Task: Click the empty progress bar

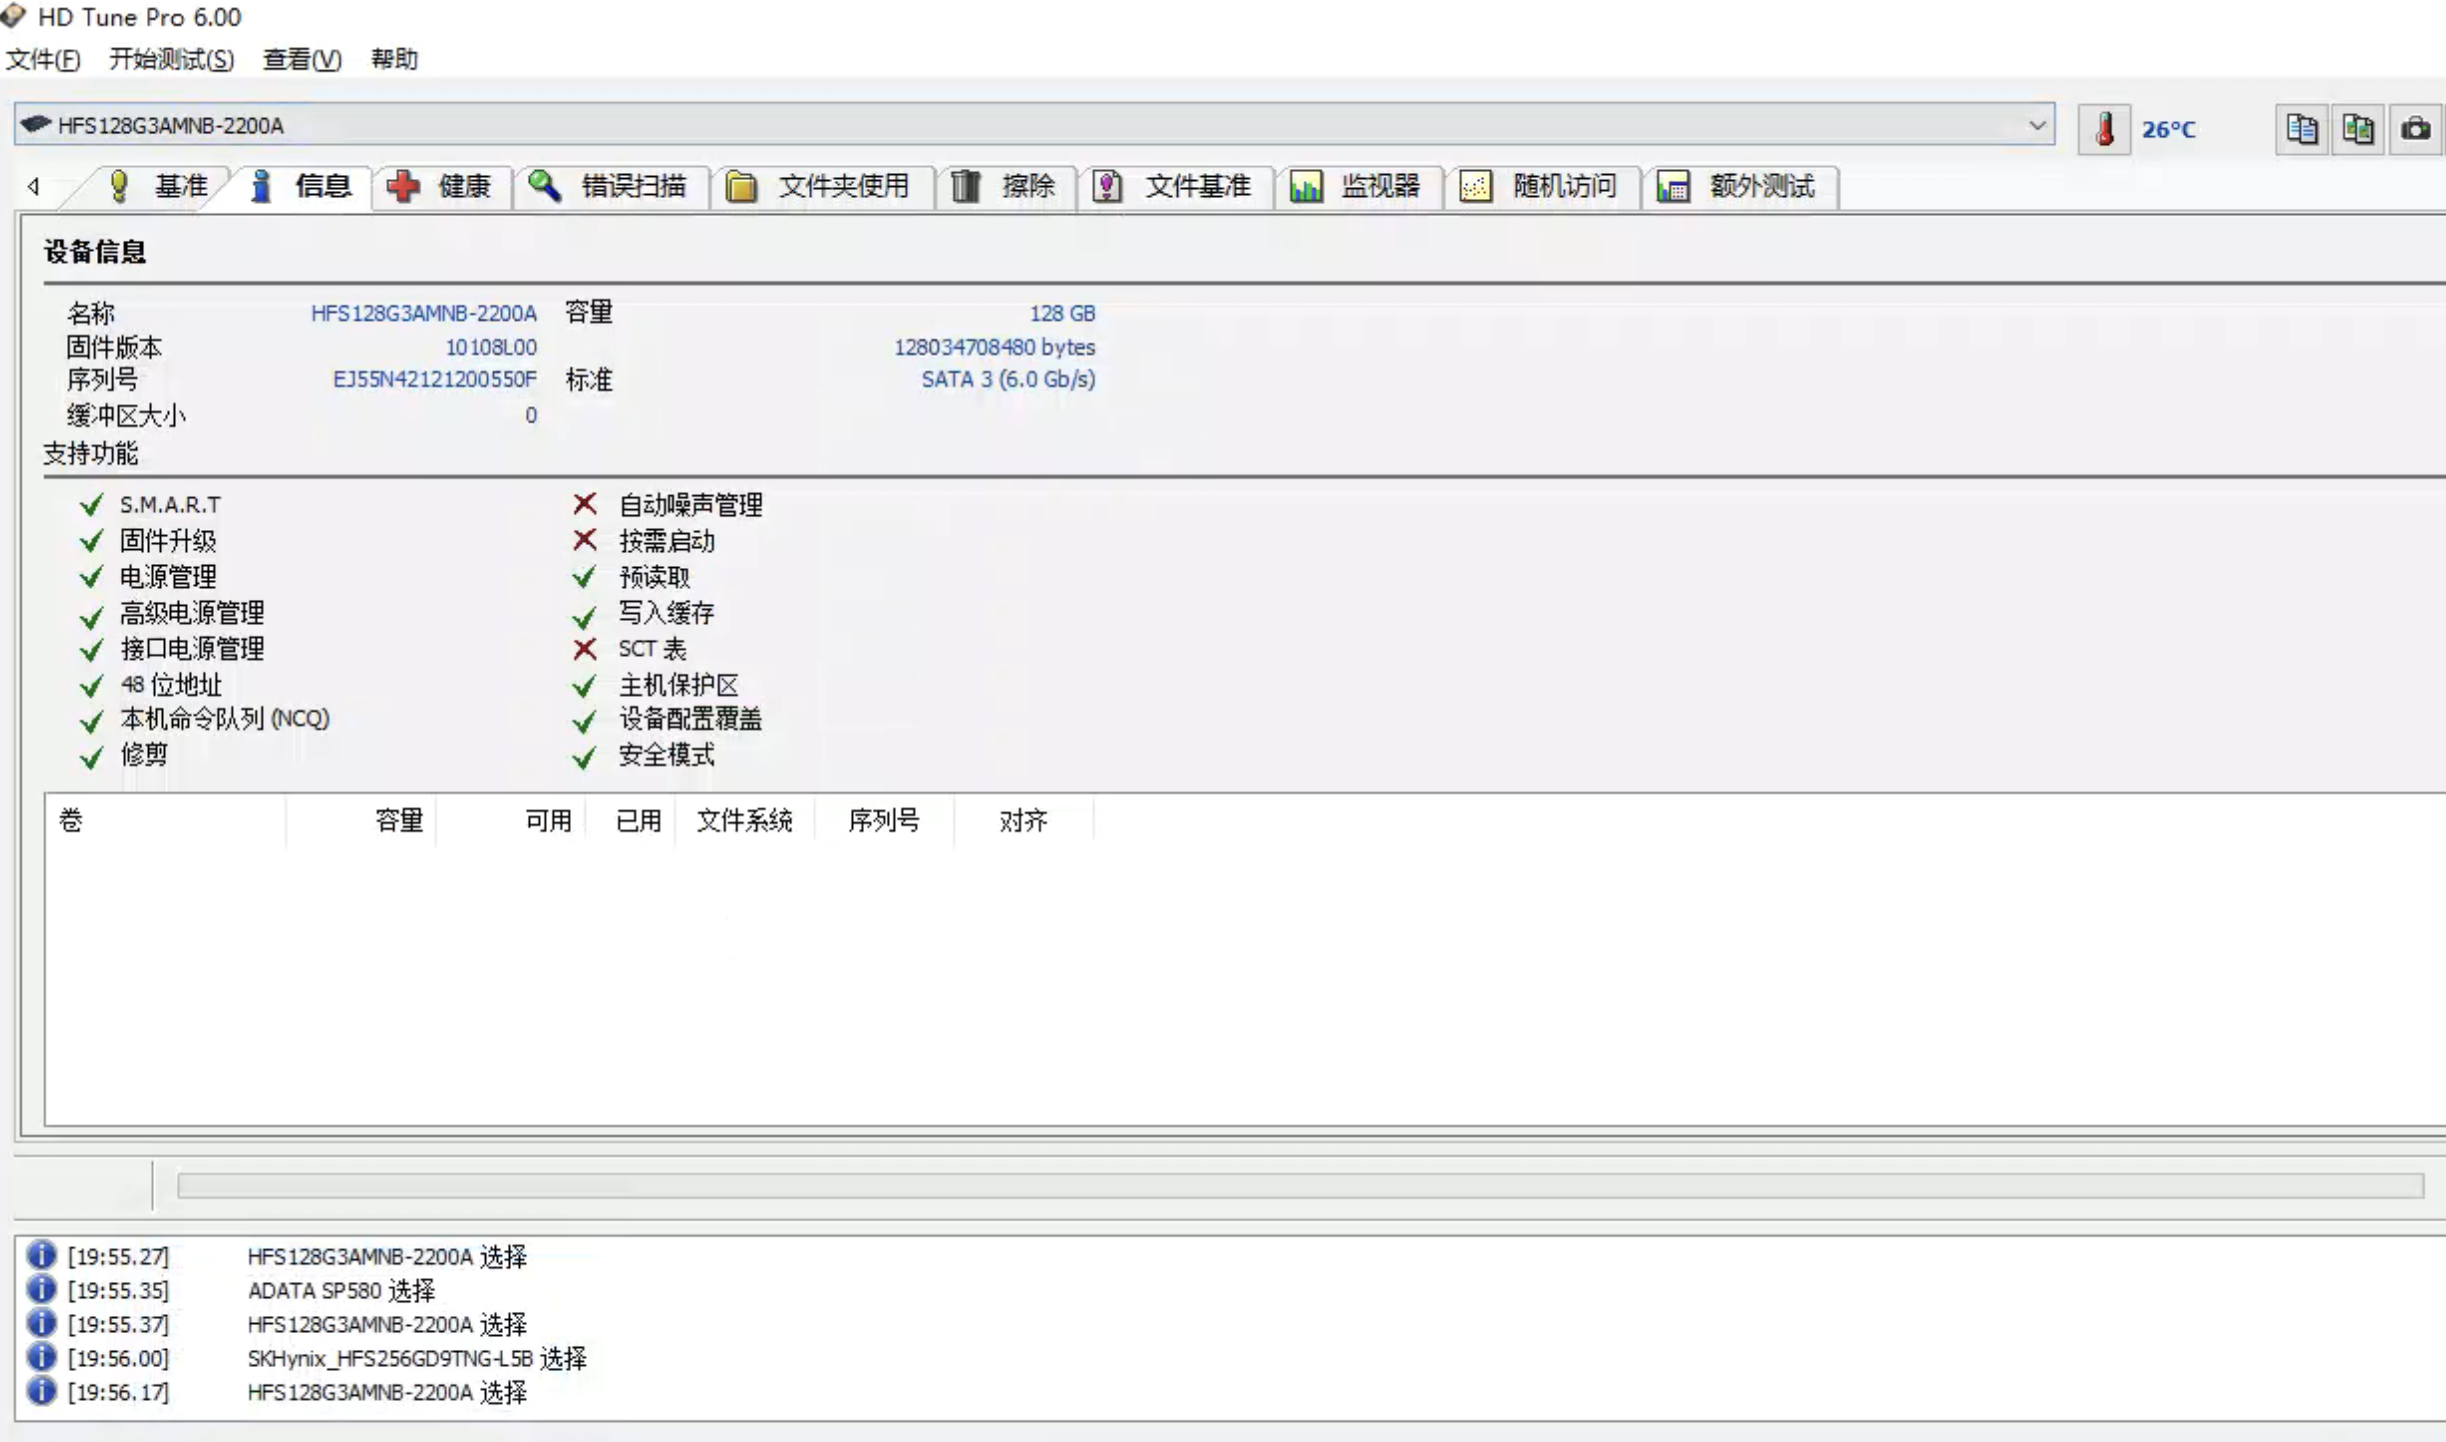Action: 1299,1186
